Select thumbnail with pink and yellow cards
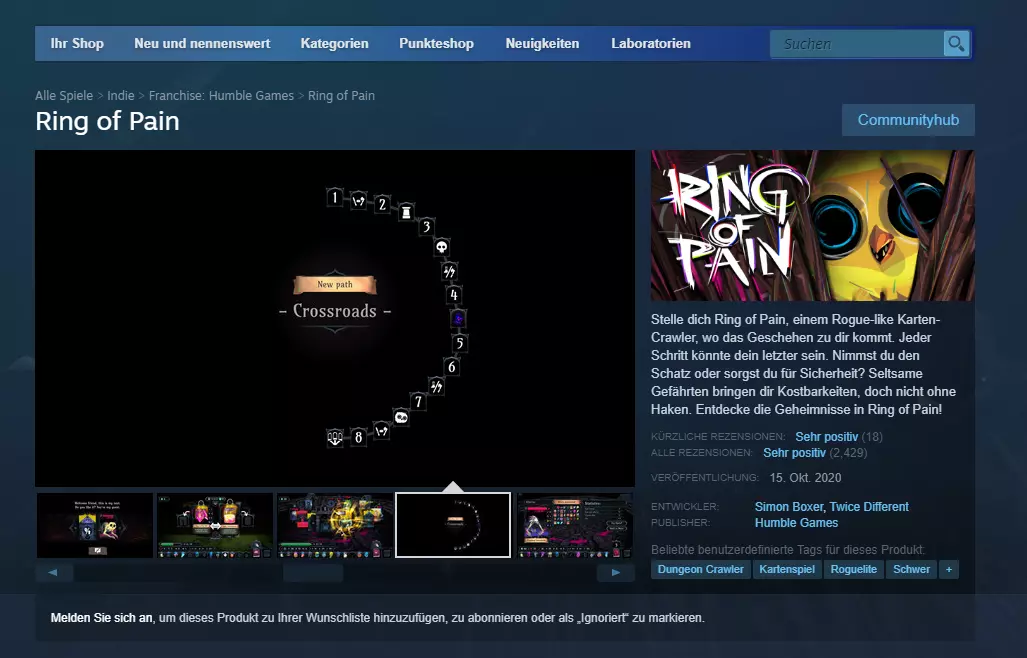1027x658 pixels. 215,525
